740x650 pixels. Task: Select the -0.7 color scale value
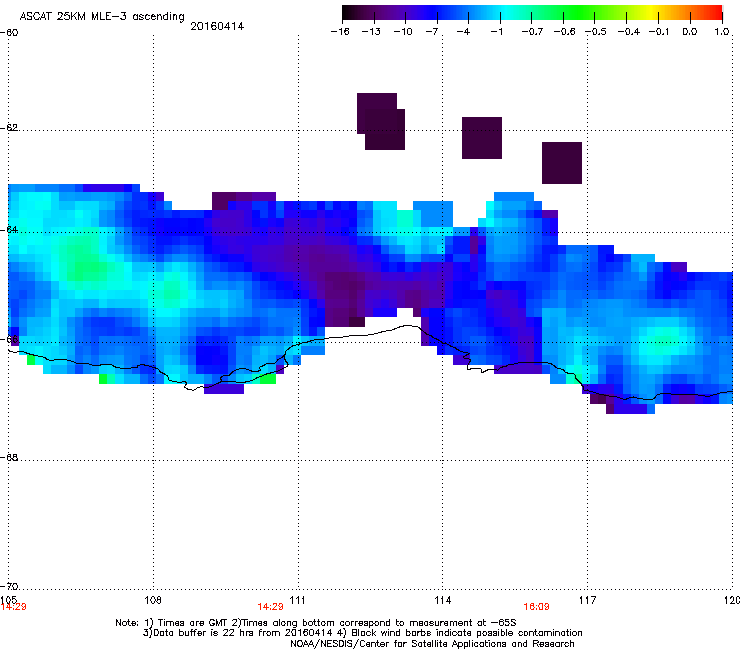(x=532, y=32)
